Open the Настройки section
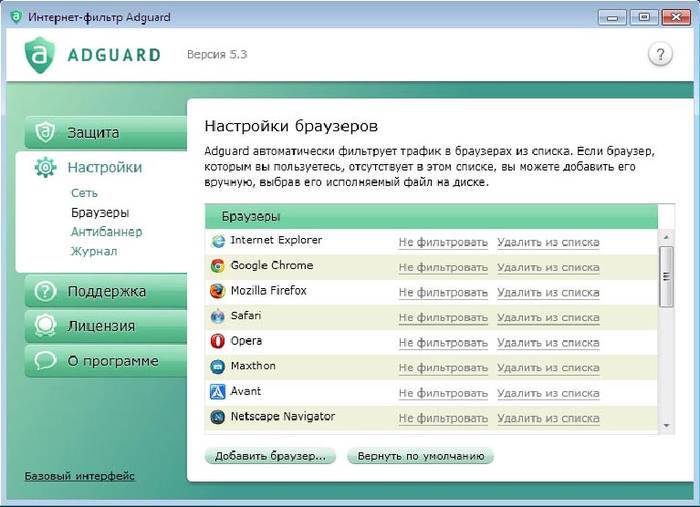The height and width of the screenshot is (507, 700). coord(104,167)
